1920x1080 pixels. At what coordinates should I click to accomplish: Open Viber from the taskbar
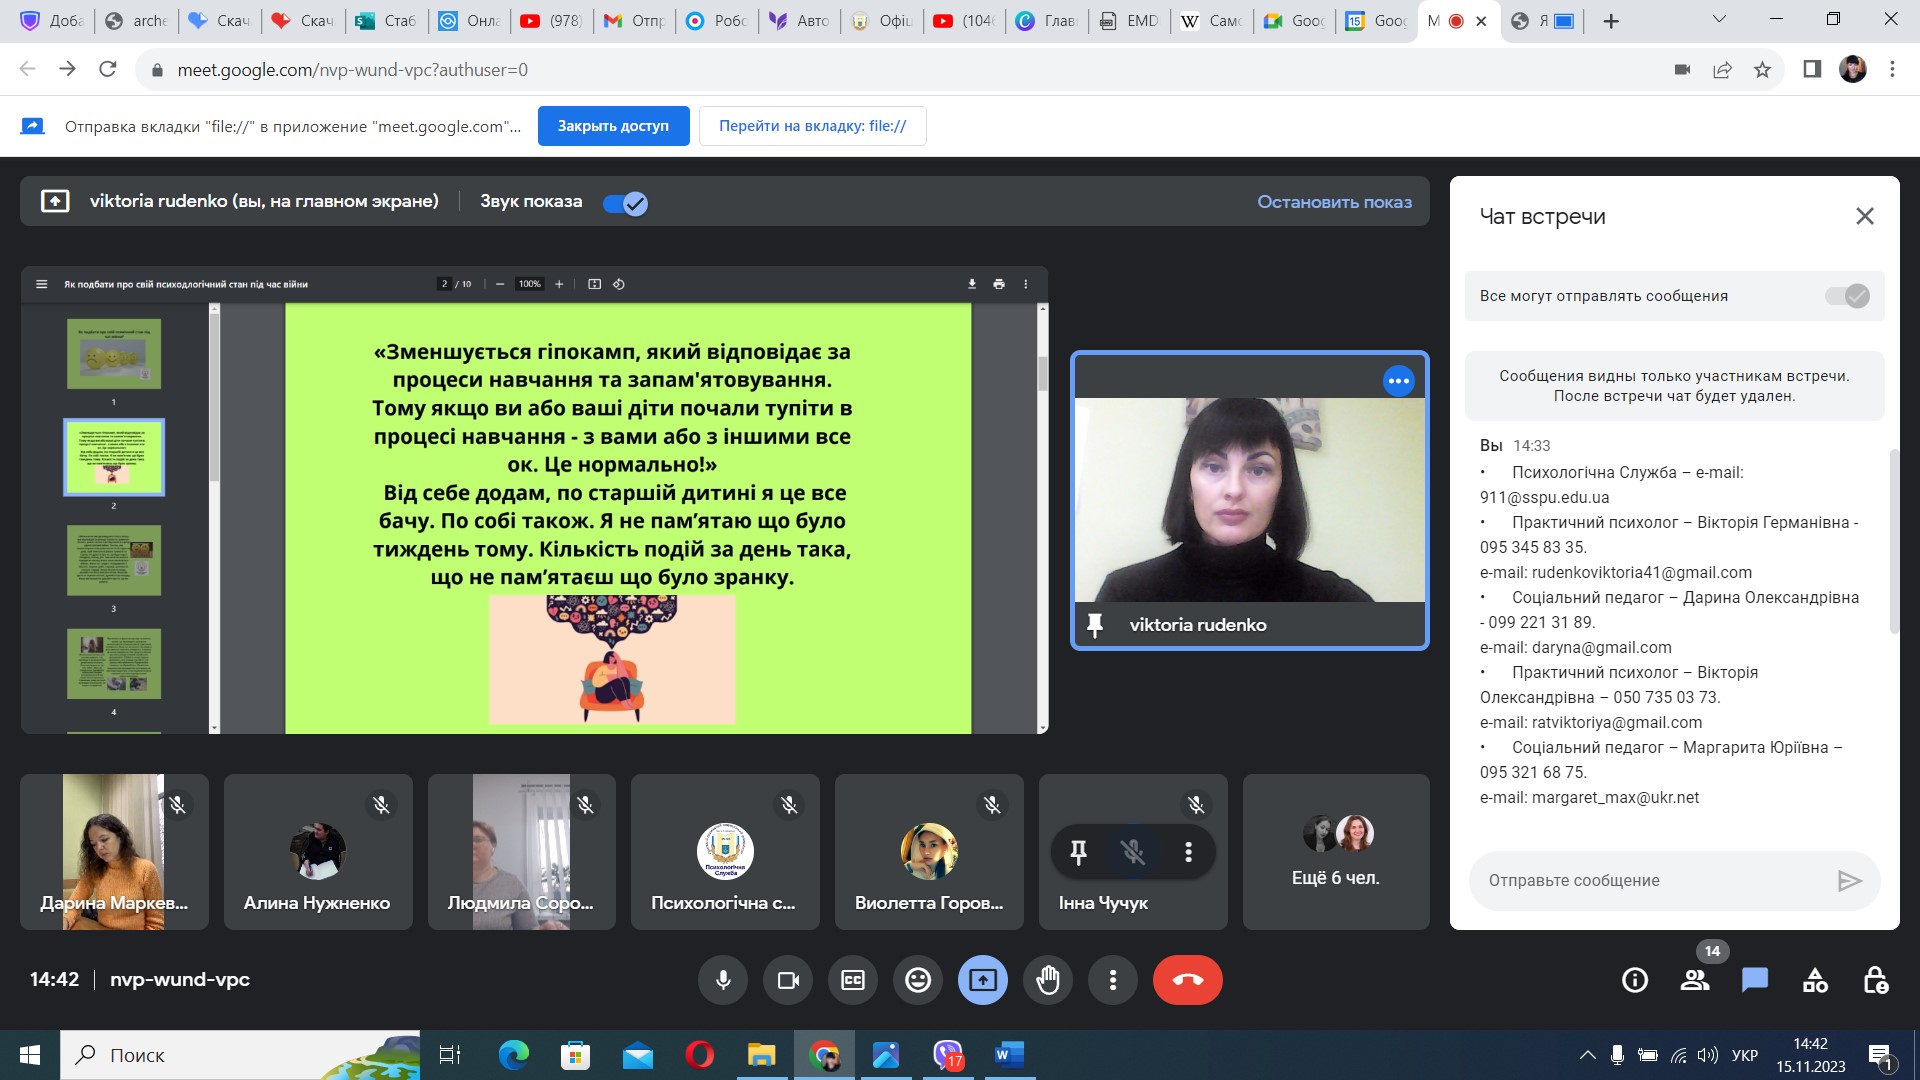pyautogui.click(x=947, y=1055)
